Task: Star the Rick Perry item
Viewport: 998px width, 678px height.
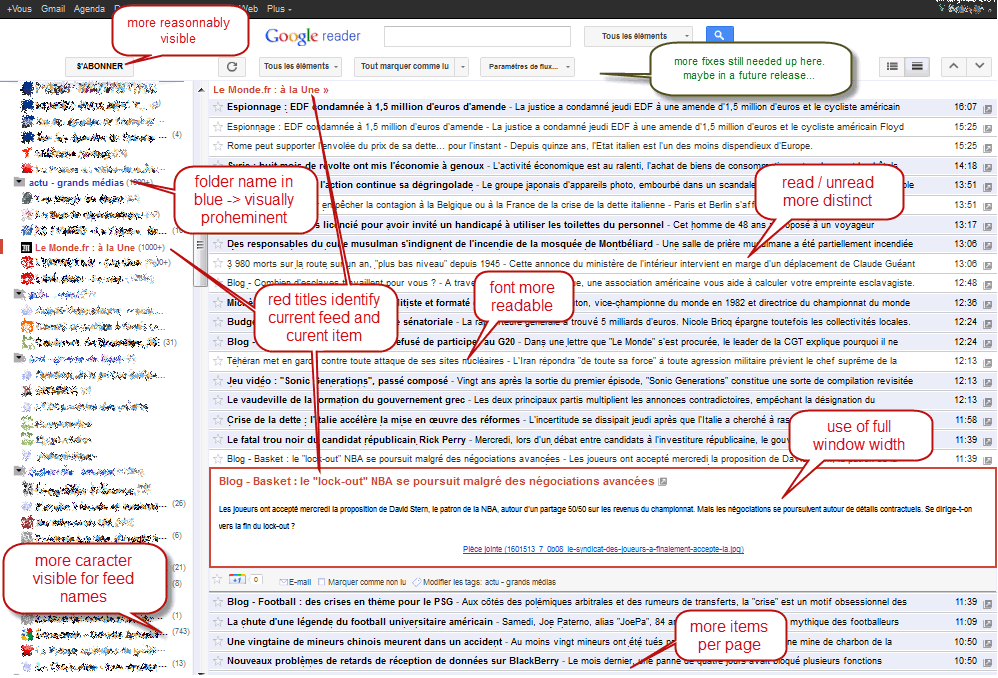Action: click(x=218, y=440)
